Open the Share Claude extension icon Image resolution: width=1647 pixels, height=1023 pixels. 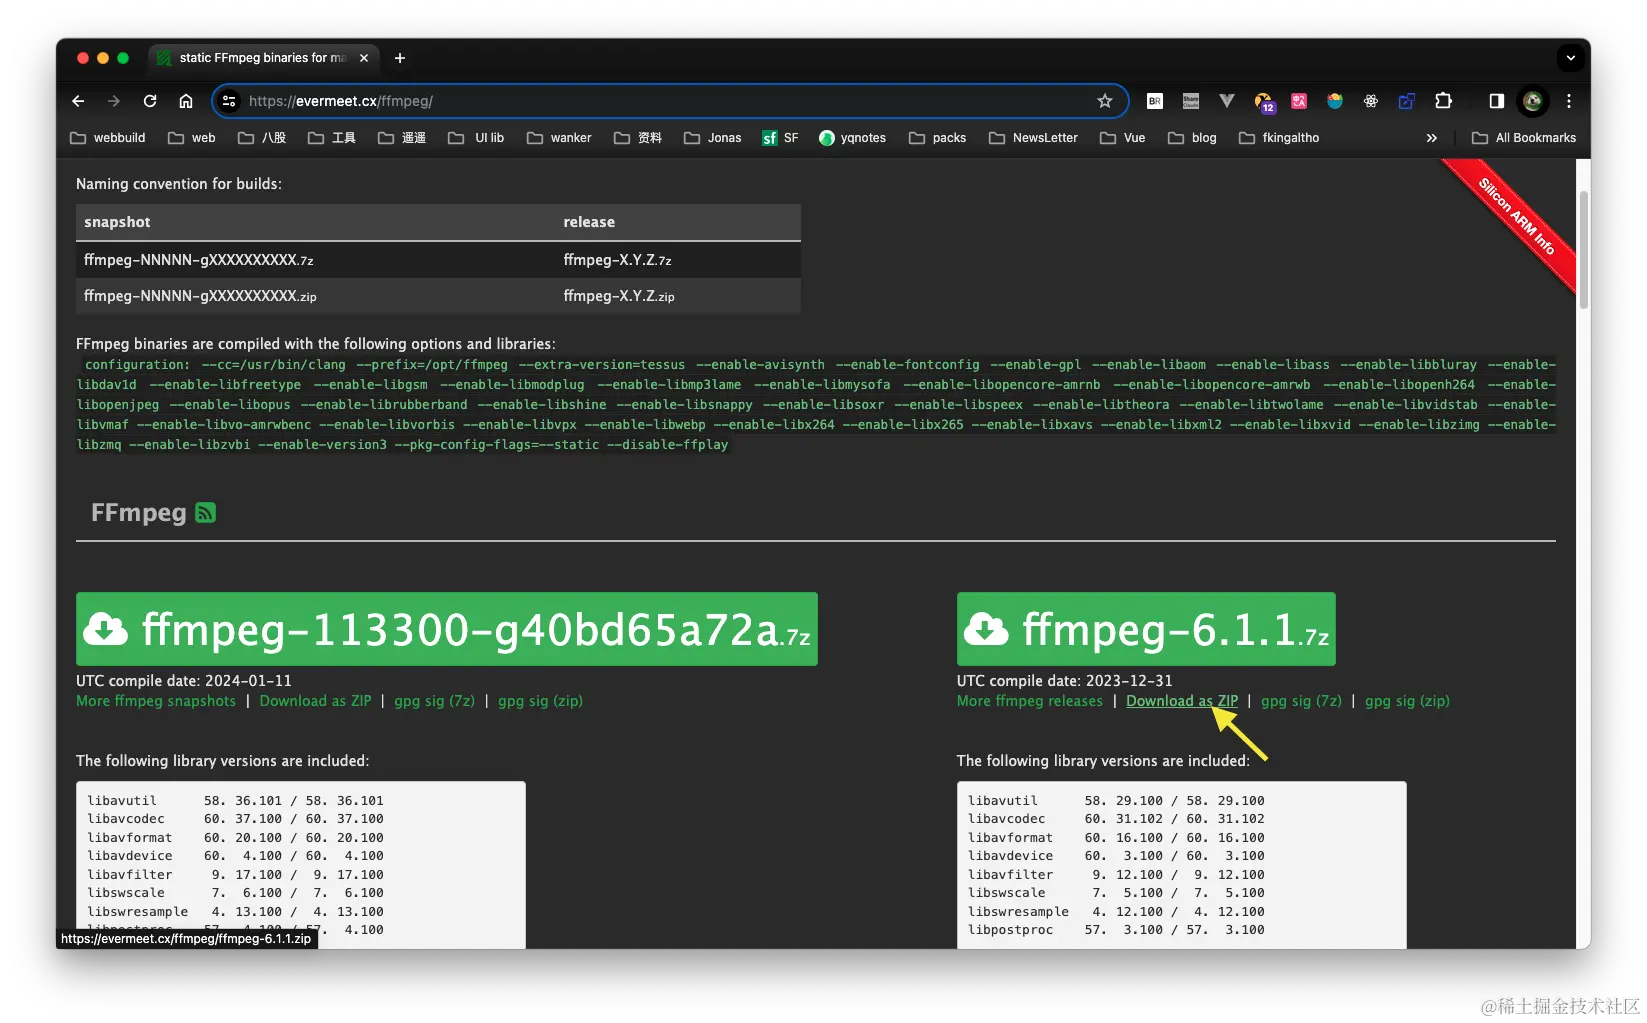[1191, 101]
